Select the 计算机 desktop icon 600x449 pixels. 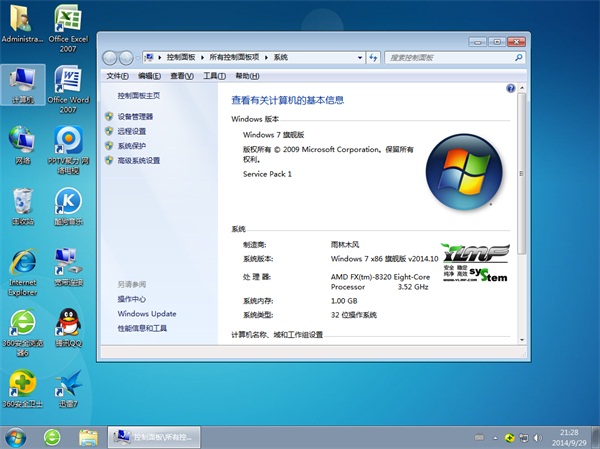coord(23,85)
